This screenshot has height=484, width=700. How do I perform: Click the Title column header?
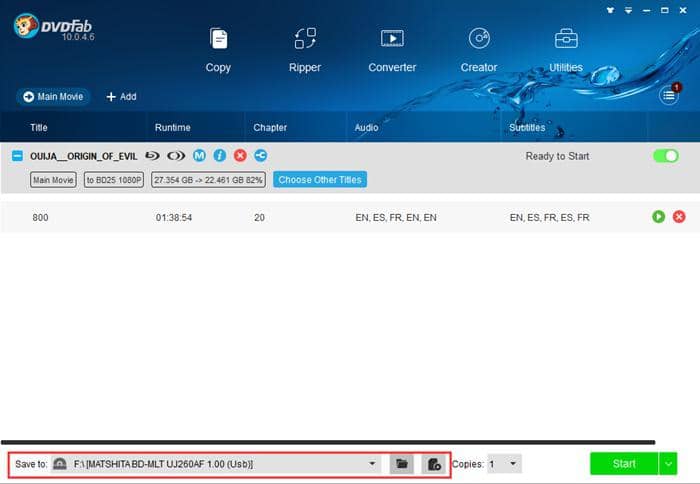click(39, 127)
